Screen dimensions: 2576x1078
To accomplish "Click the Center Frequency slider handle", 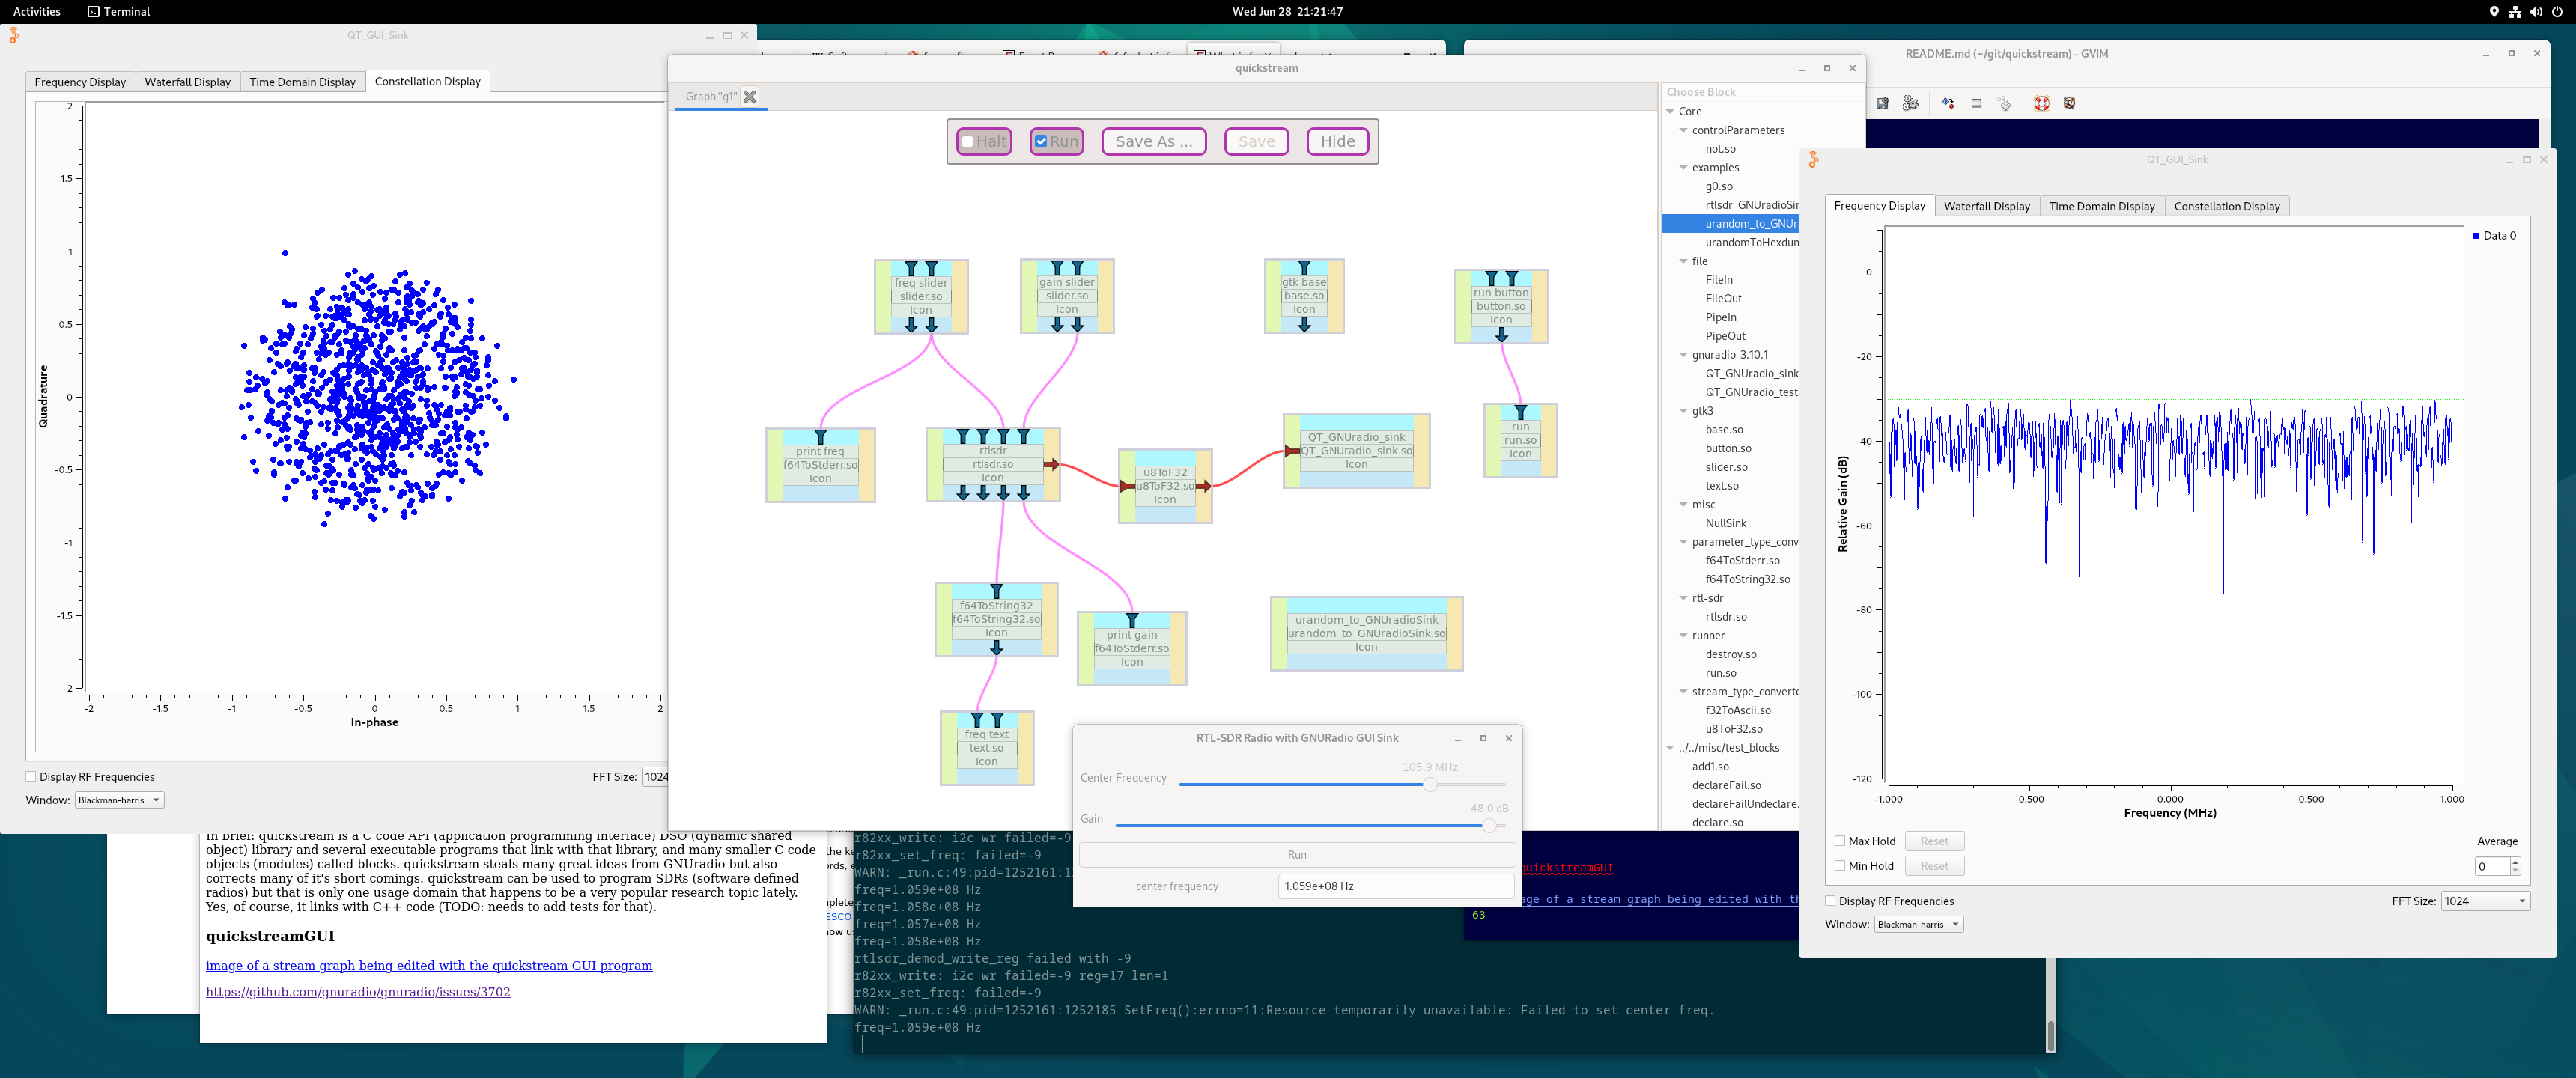I will [x=1430, y=785].
